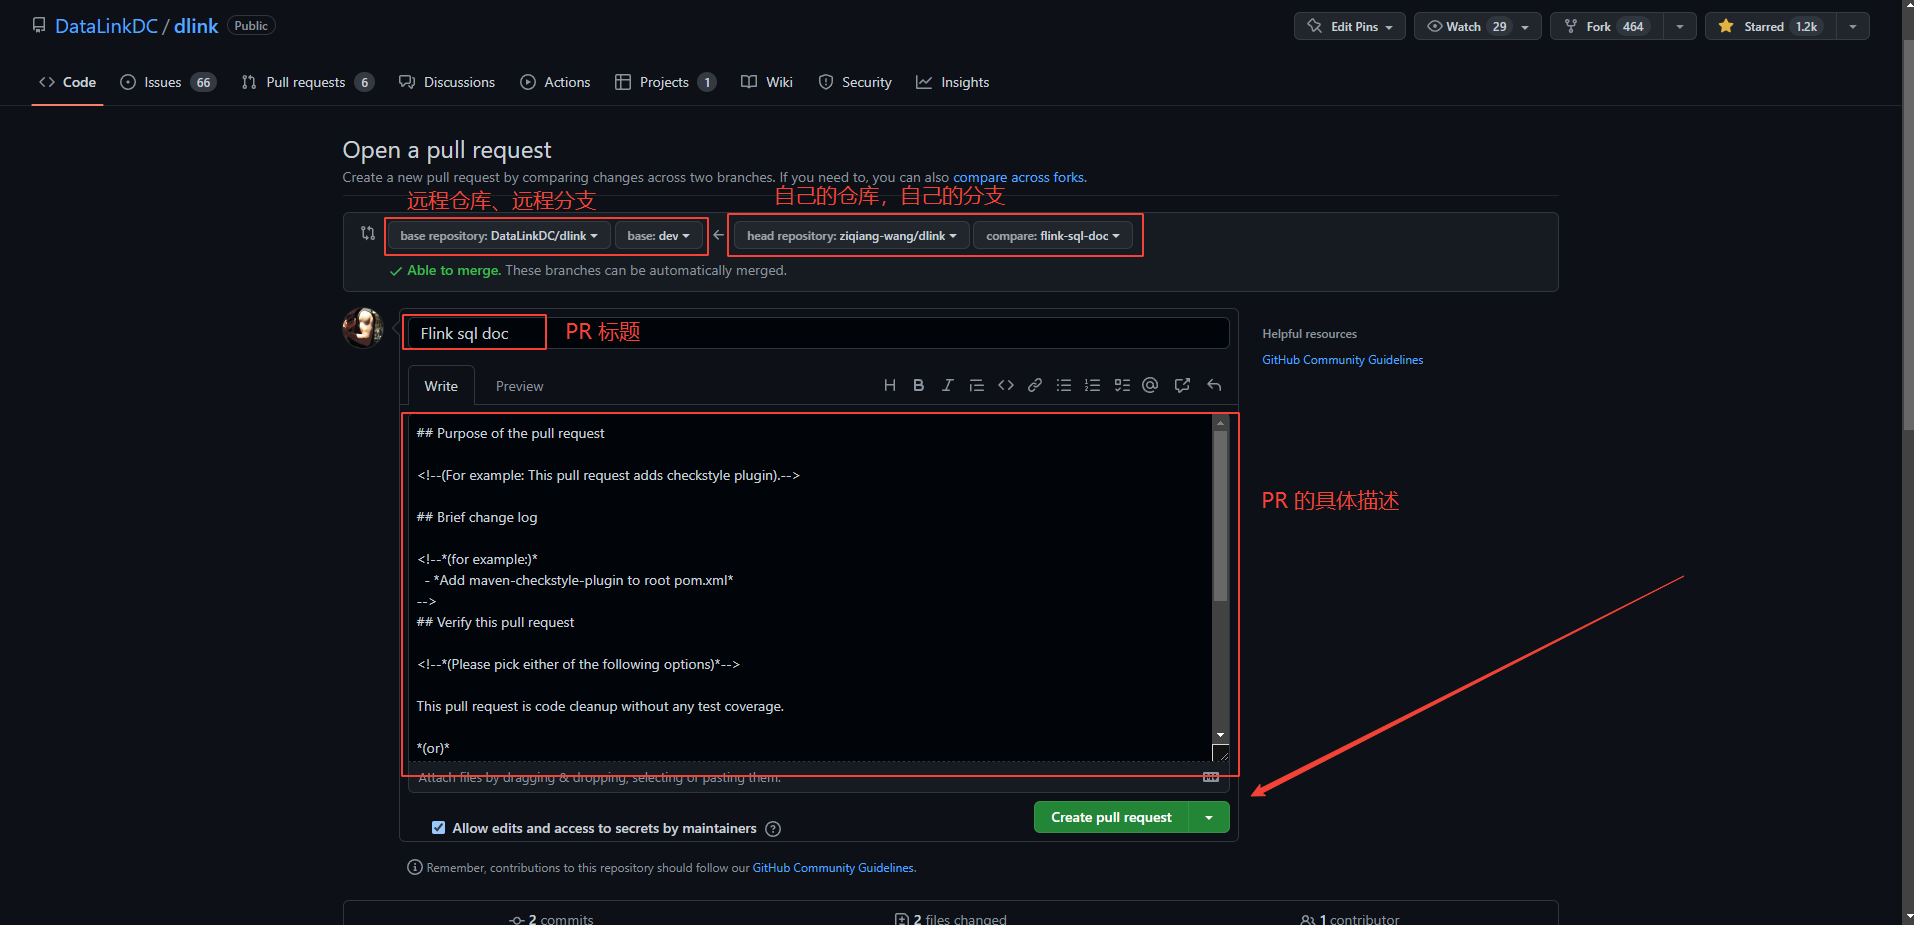The height and width of the screenshot is (925, 1914).
Task: Open Edit Pins dropdown
Action: pos(1350,26)
